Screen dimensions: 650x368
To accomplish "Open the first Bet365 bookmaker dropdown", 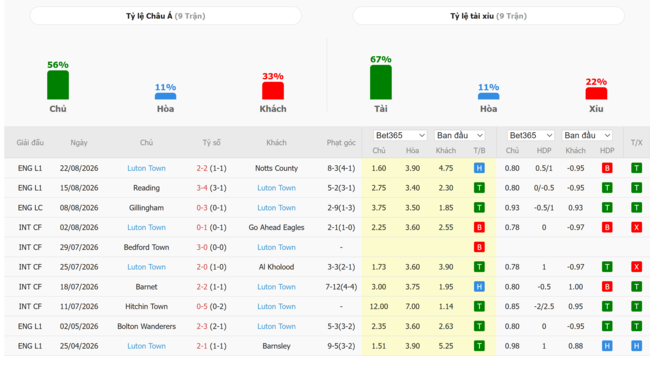I will pos(400,136).
